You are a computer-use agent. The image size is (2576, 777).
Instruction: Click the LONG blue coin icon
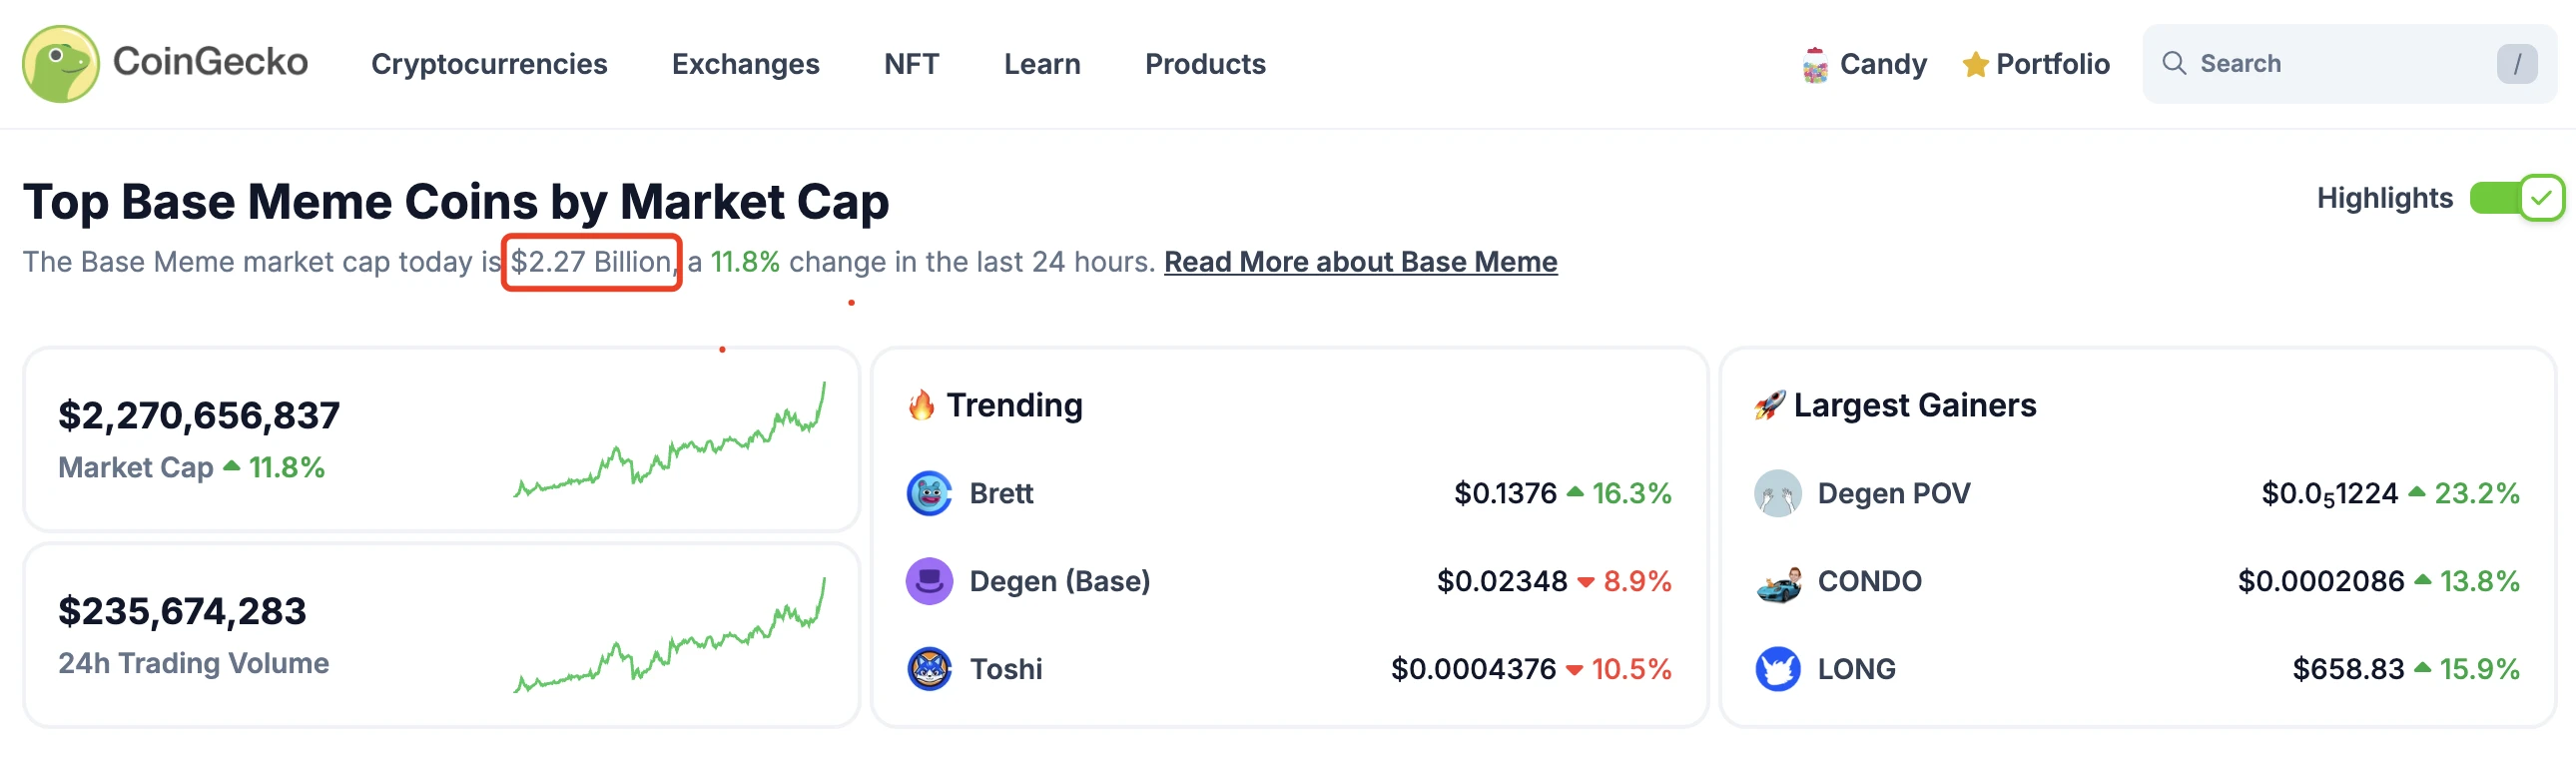click(x=1776, y=668)
